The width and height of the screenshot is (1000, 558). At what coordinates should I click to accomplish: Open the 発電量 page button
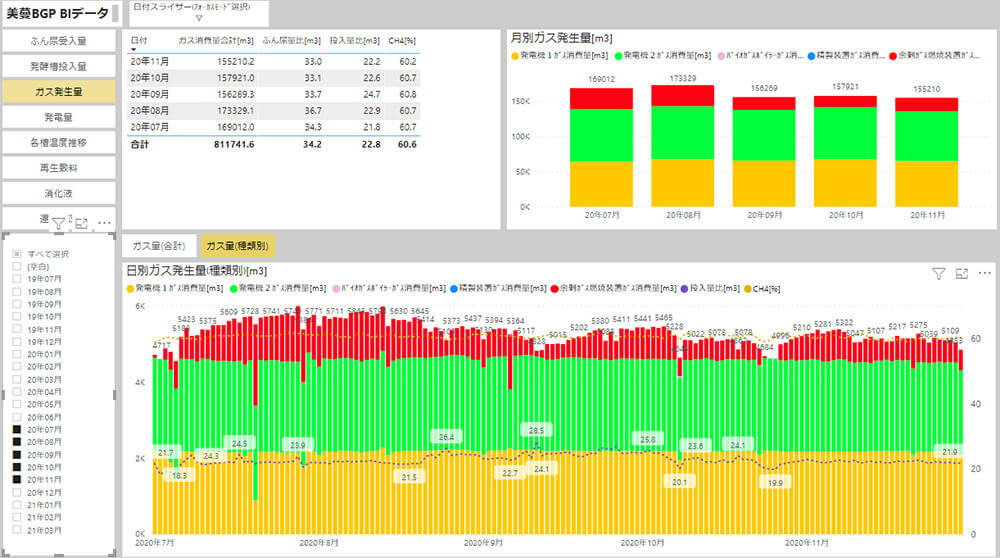click(x=58, y=117)
